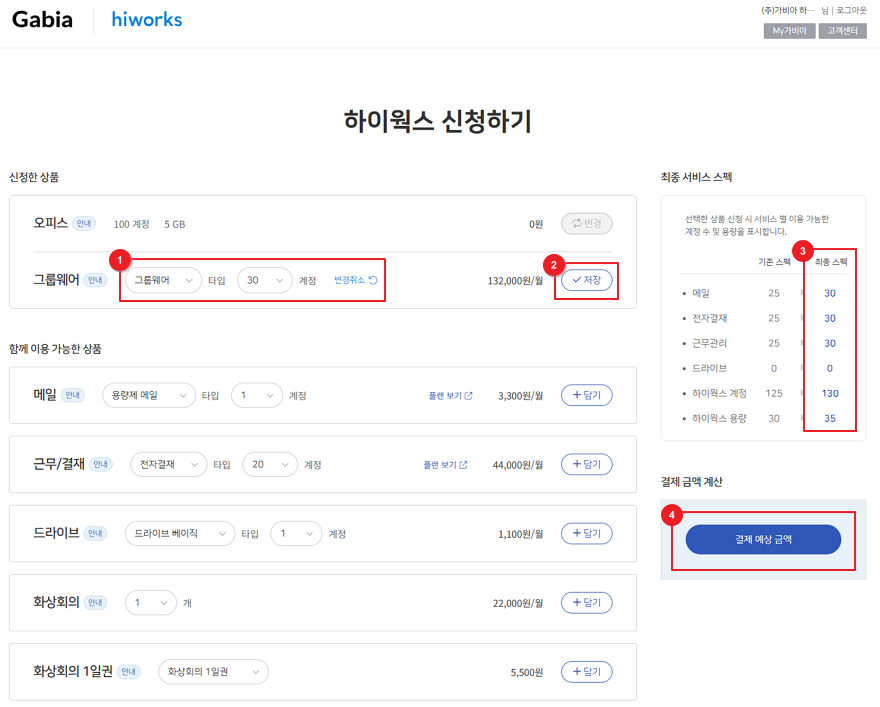
Task: Open the 고객센터 menu
Action: (842, 31)
